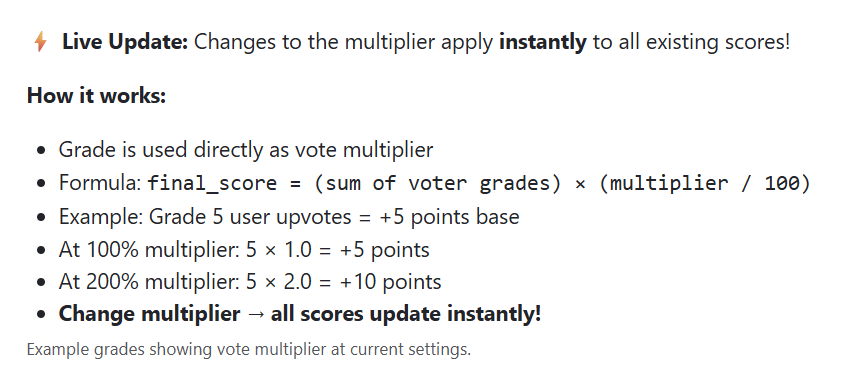This screenshot has height=376, width=864.
Task: Click the "At 100% multiplier" line
Action: coord(244,250)
